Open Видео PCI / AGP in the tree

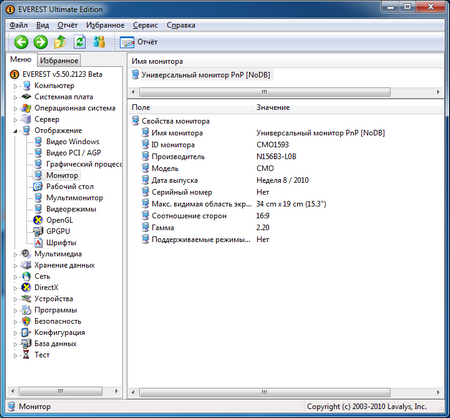click(73, 153)
